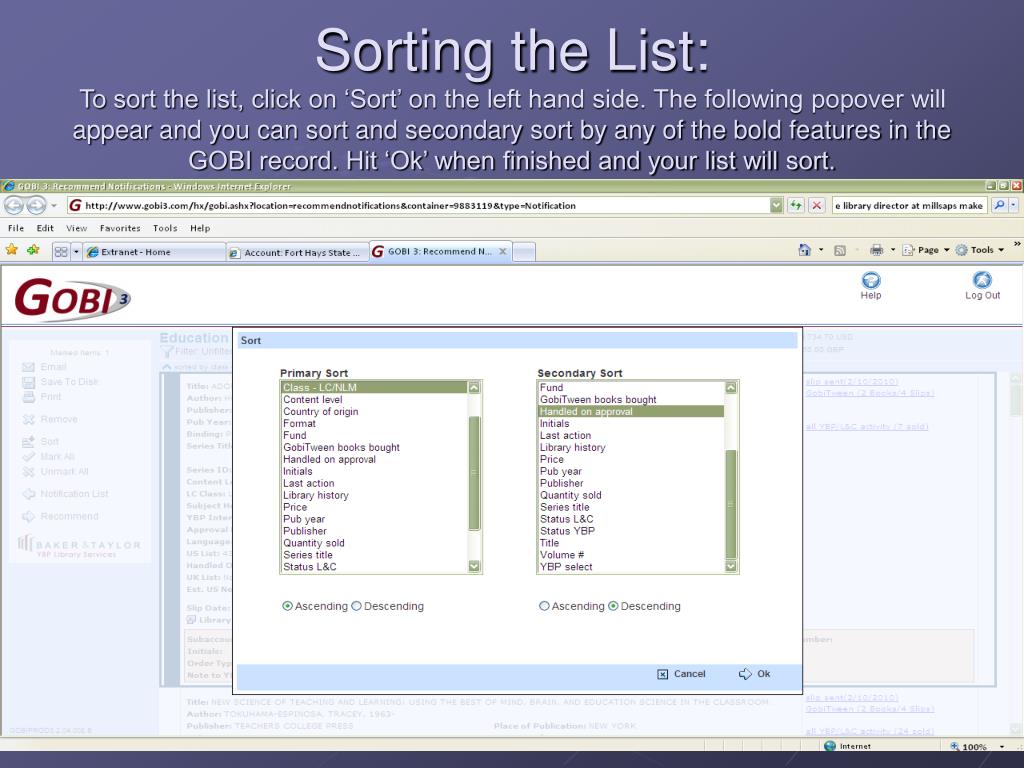
Task: Click the browser Forward arrow button
Action: (x=36, y=205)
